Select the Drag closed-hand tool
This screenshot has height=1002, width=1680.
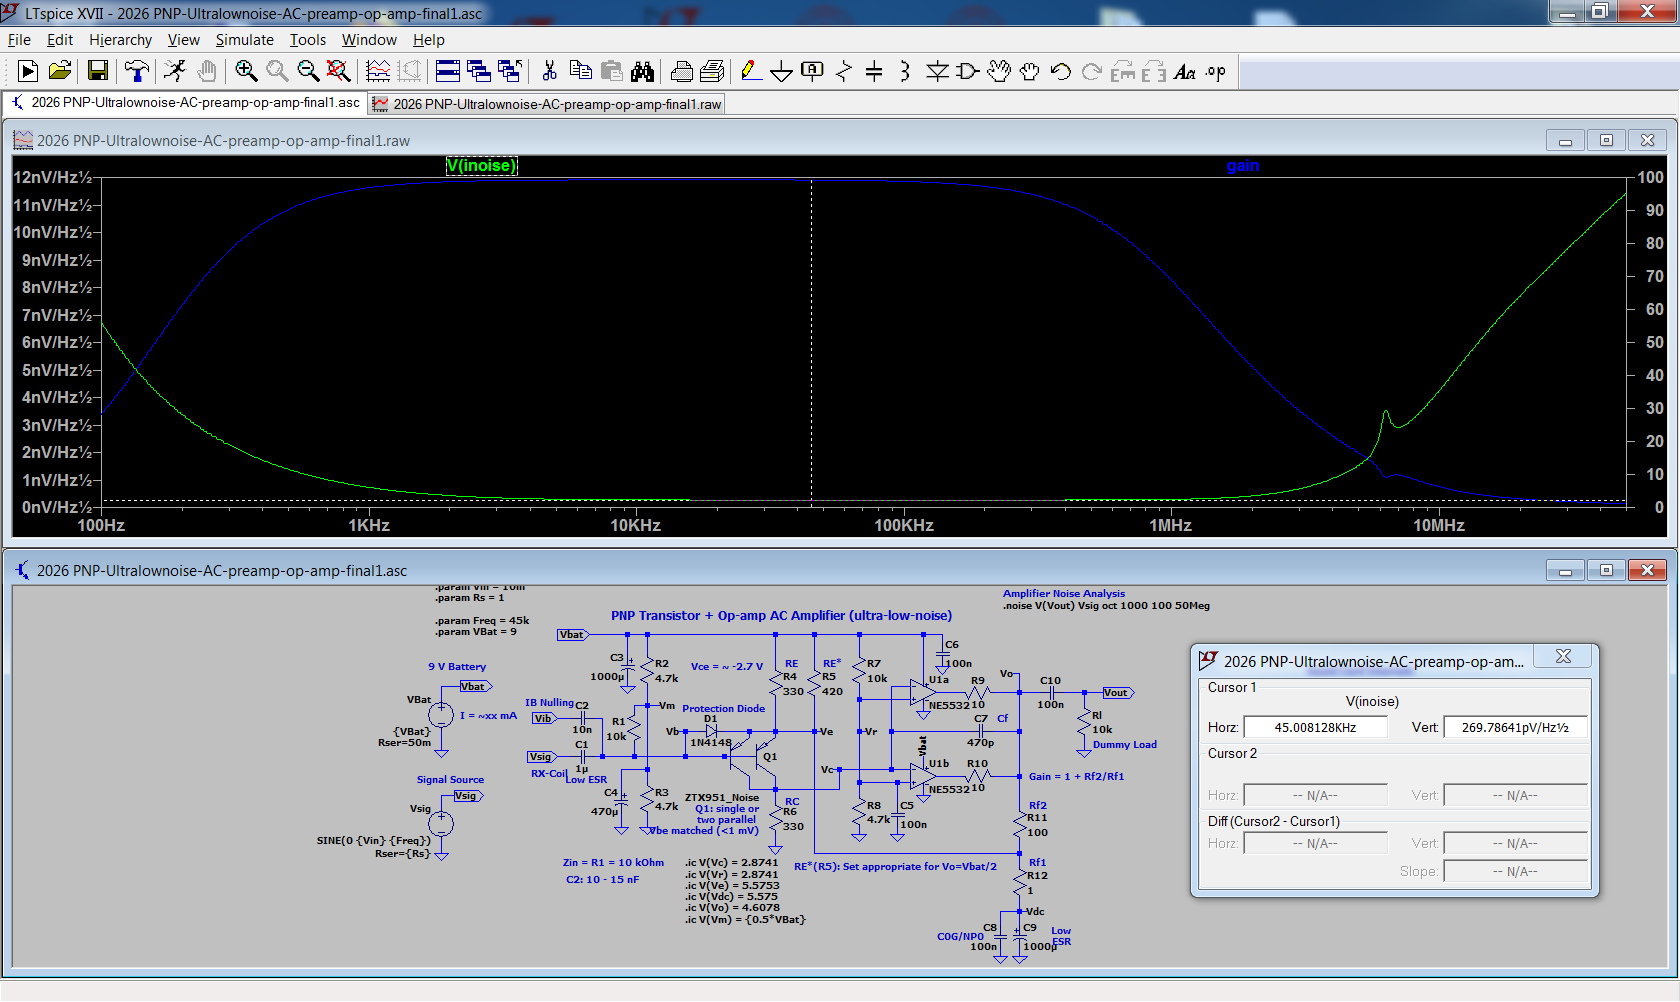[1030, 71]
